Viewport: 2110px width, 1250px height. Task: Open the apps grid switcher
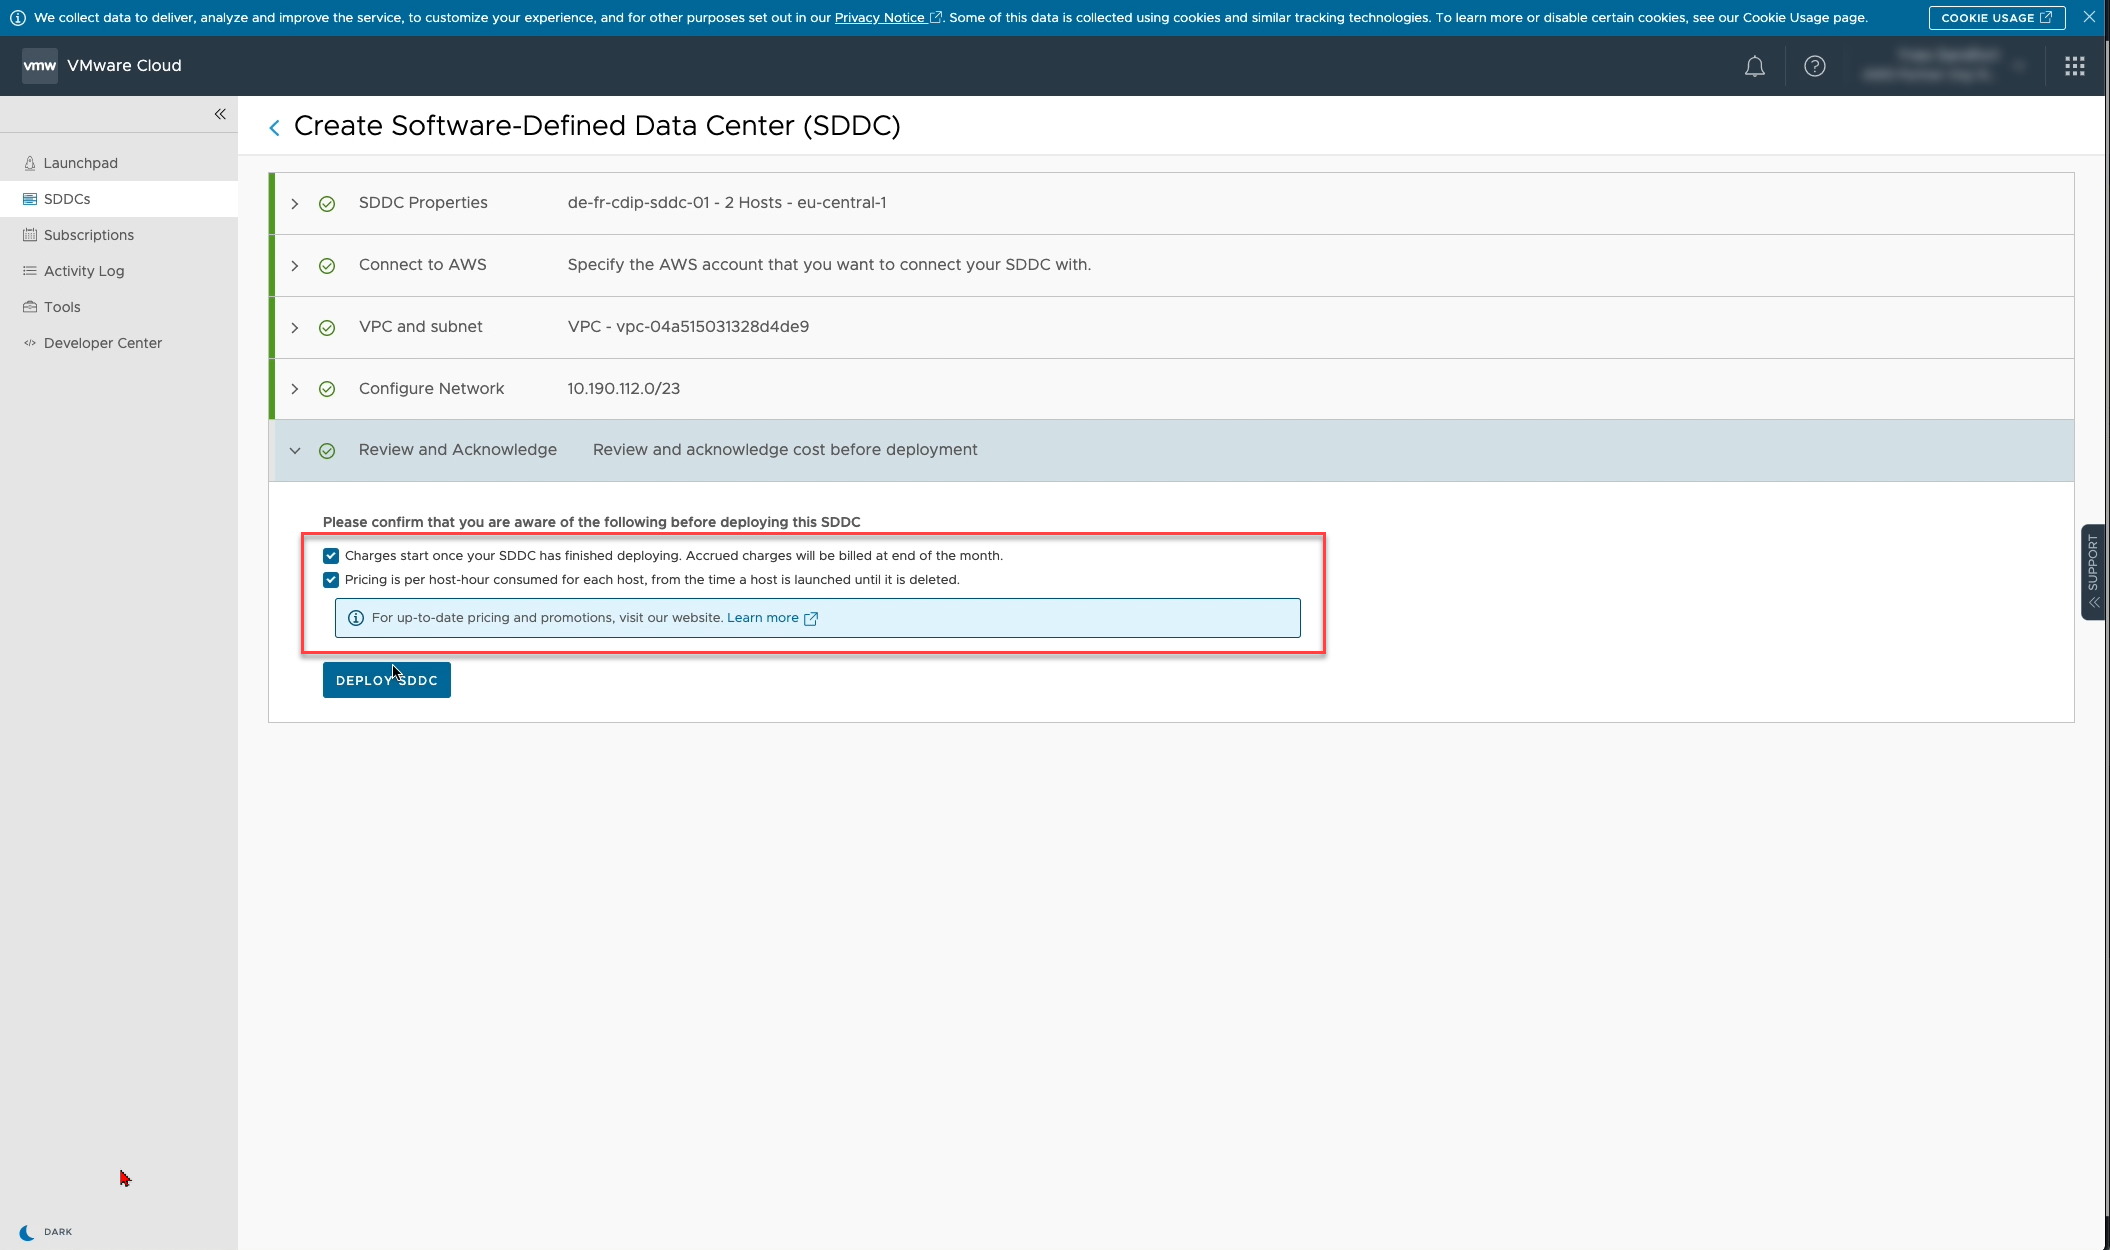coord(2074,66)
